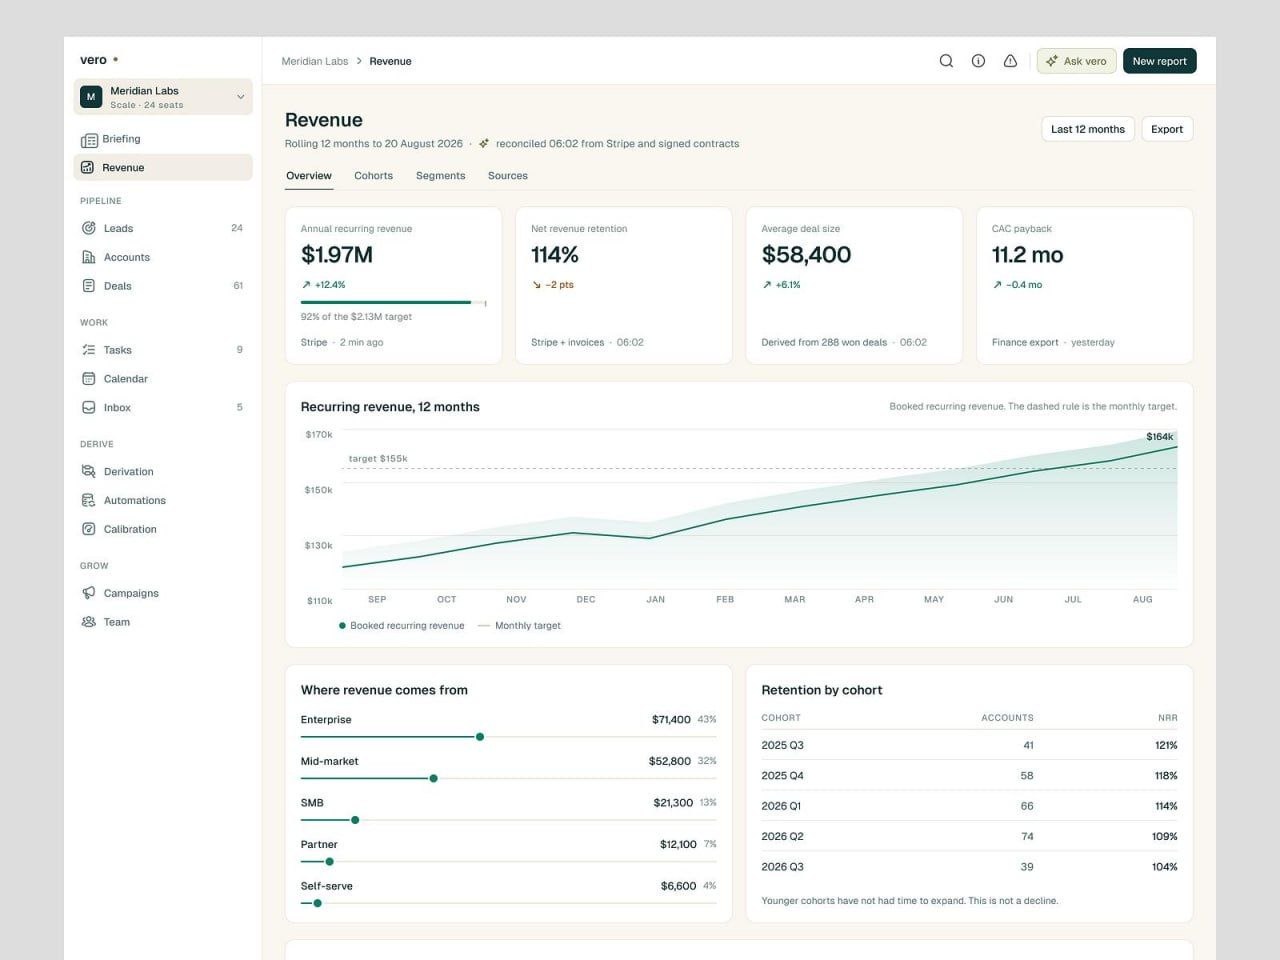Image resolution: width=1280 pixels, height=960 pixels.
Task: Click the Booked recurring revenue legend entry
Action: (402, 626)
